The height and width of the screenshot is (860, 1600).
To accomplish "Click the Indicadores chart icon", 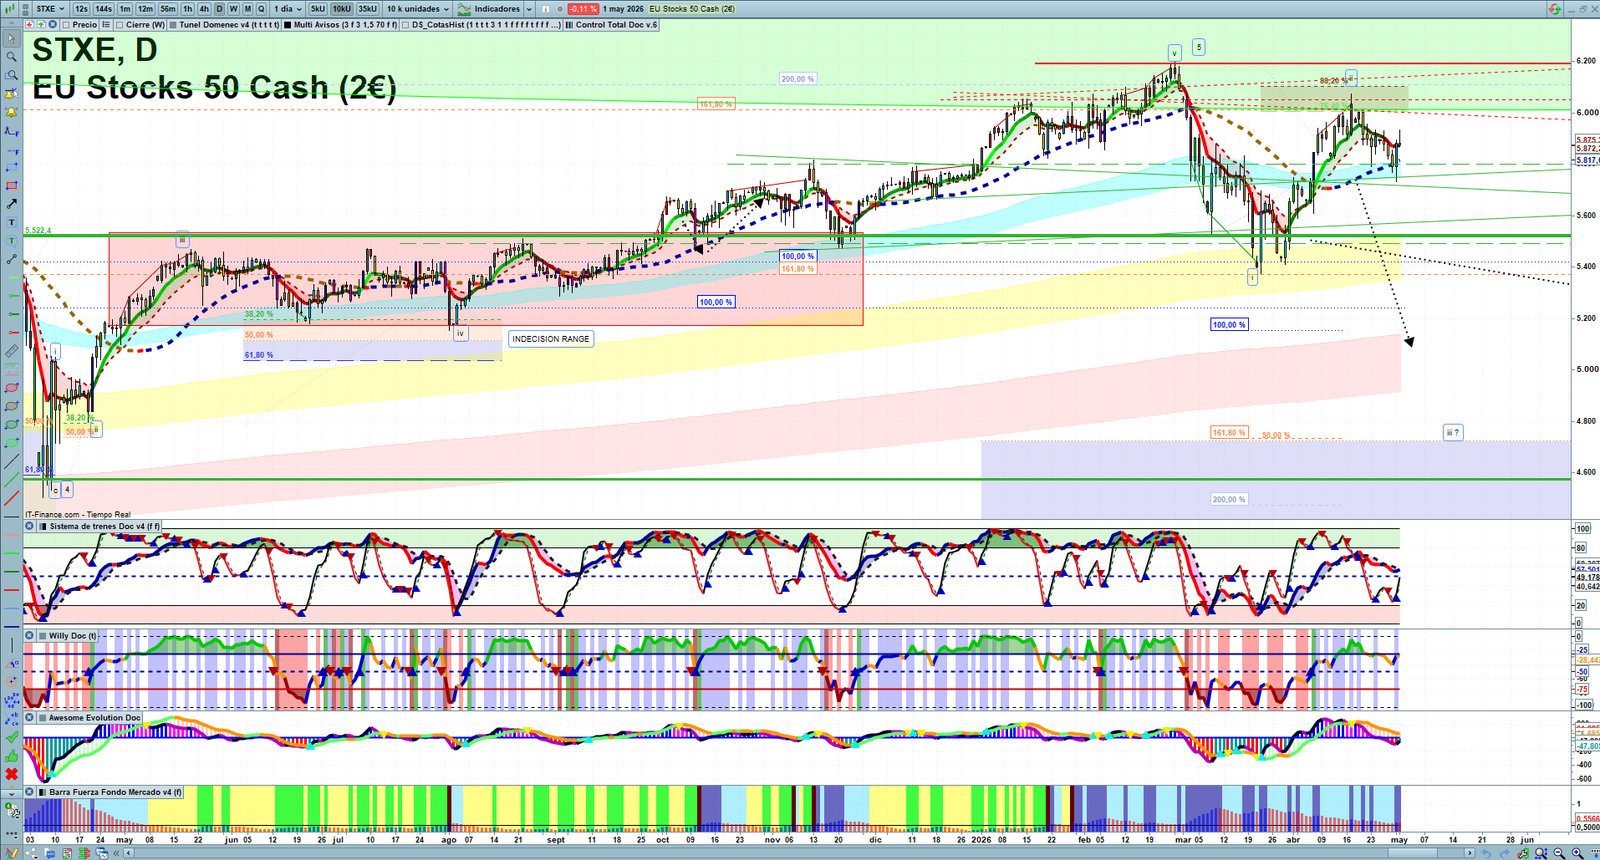I will 464,9.
